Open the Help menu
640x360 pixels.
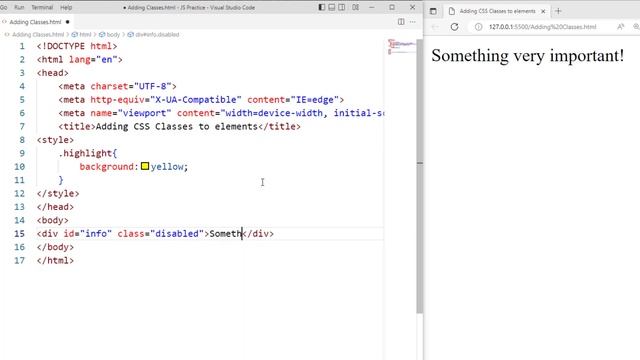coord(66,7)
